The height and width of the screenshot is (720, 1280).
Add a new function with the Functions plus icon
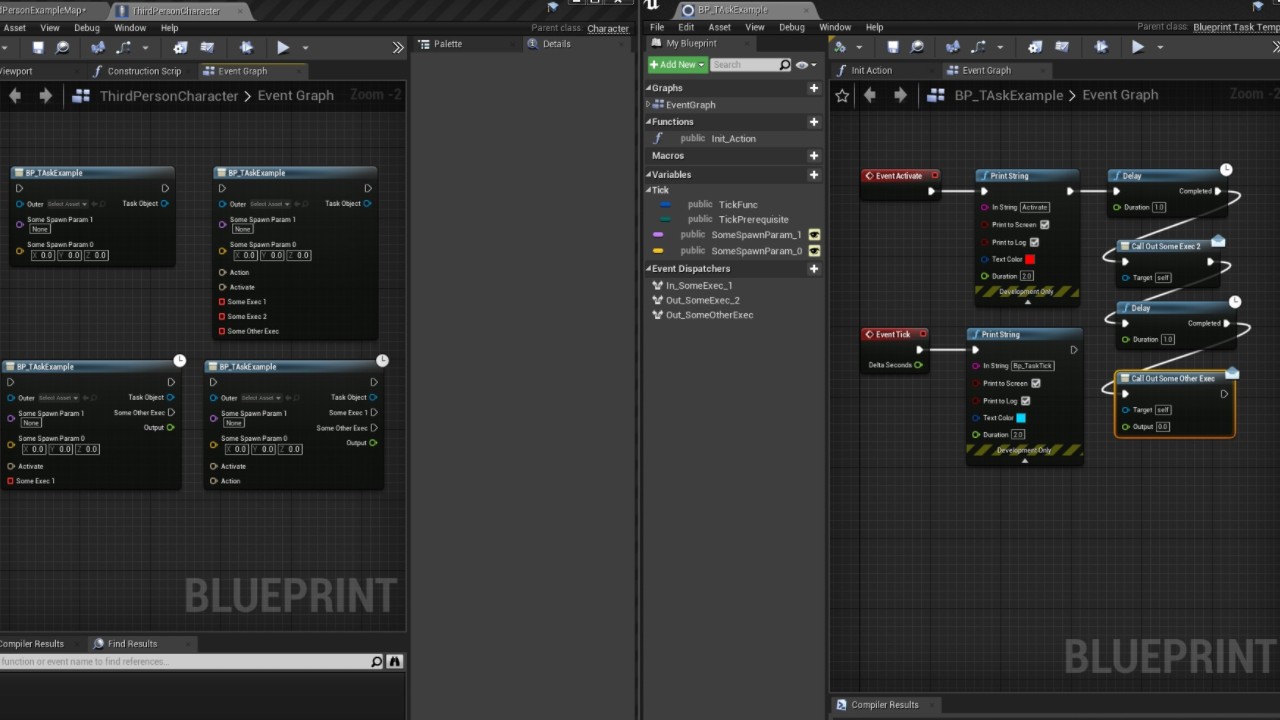tap(813, 122)
